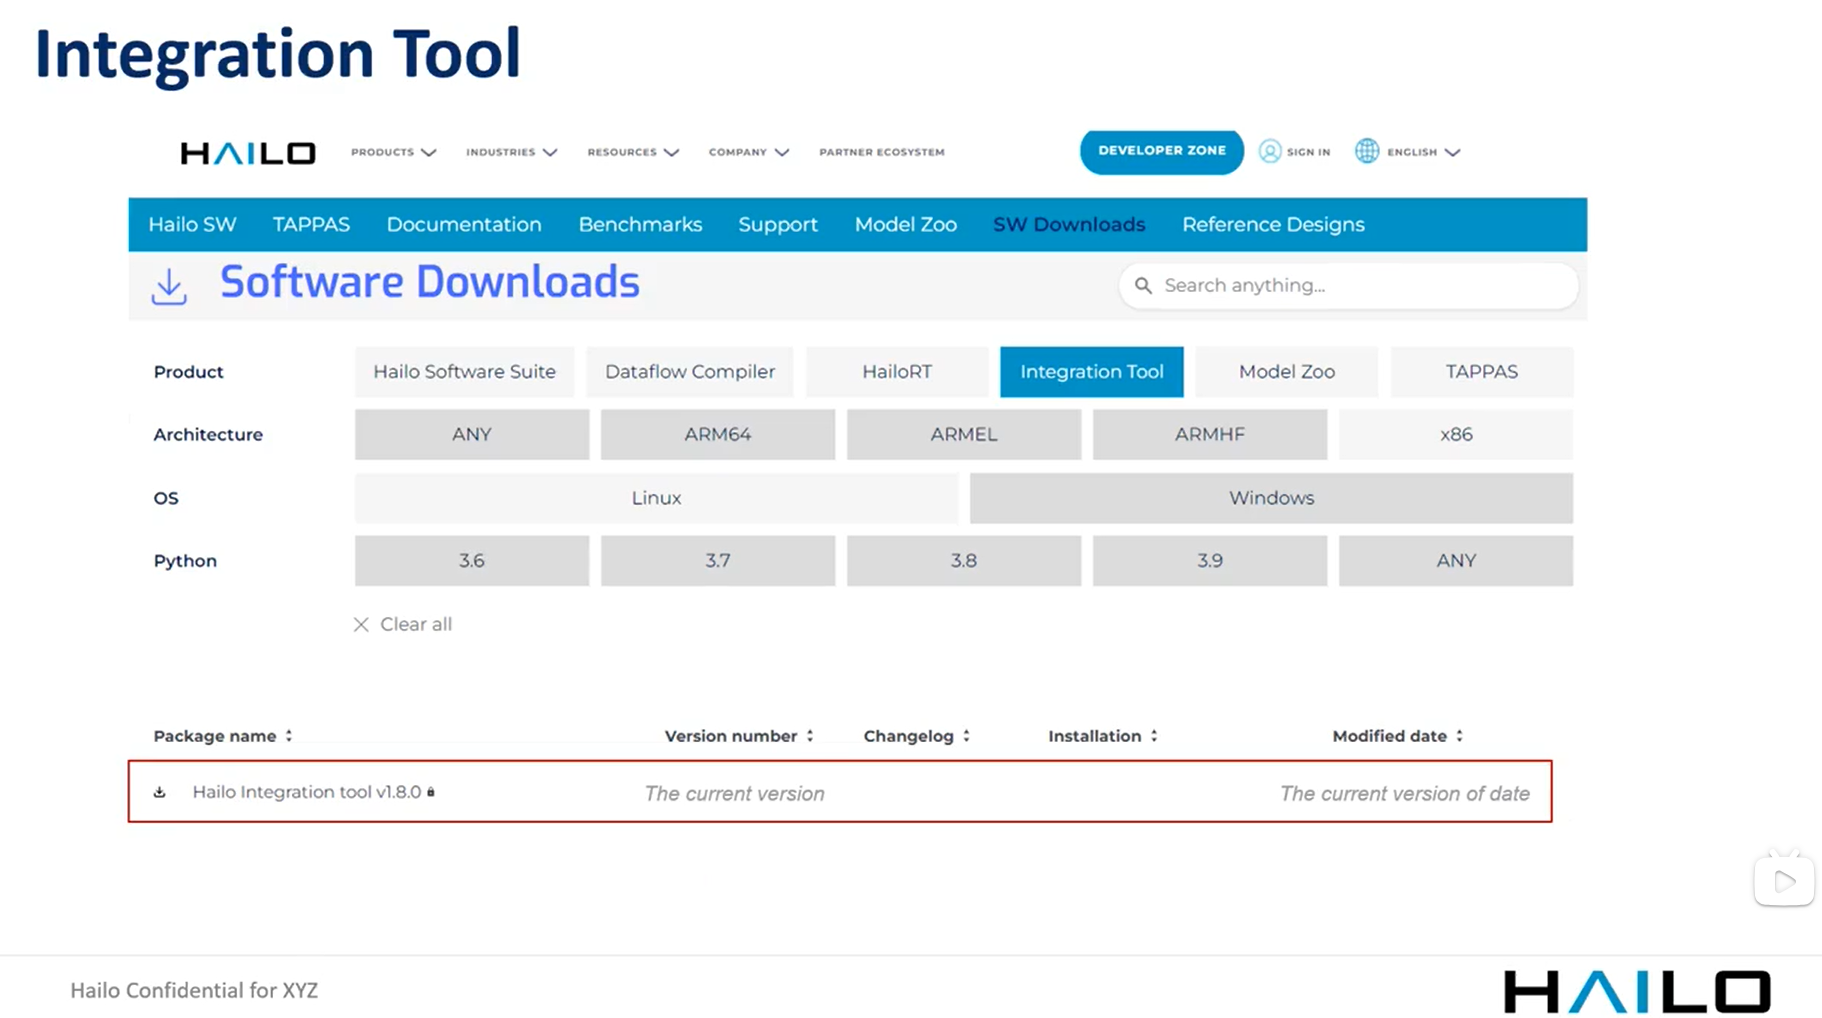Click the Sign In link
This screenshot has height=1018, width=1822.
pos(1308,152)
